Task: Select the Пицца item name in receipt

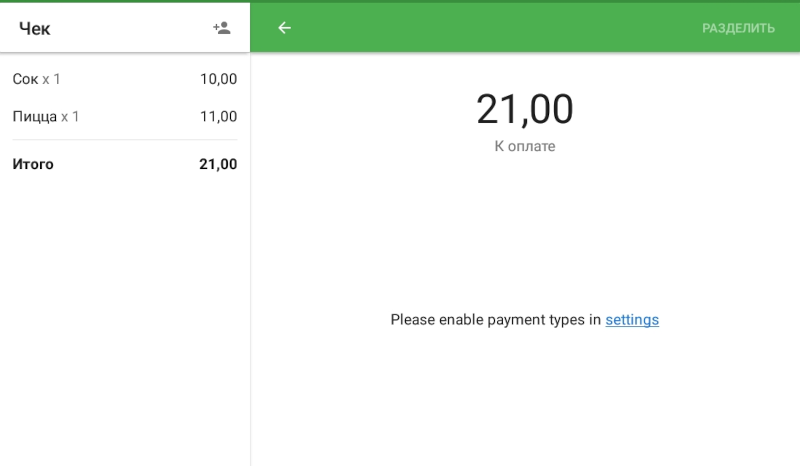Action: click(34, 117)
